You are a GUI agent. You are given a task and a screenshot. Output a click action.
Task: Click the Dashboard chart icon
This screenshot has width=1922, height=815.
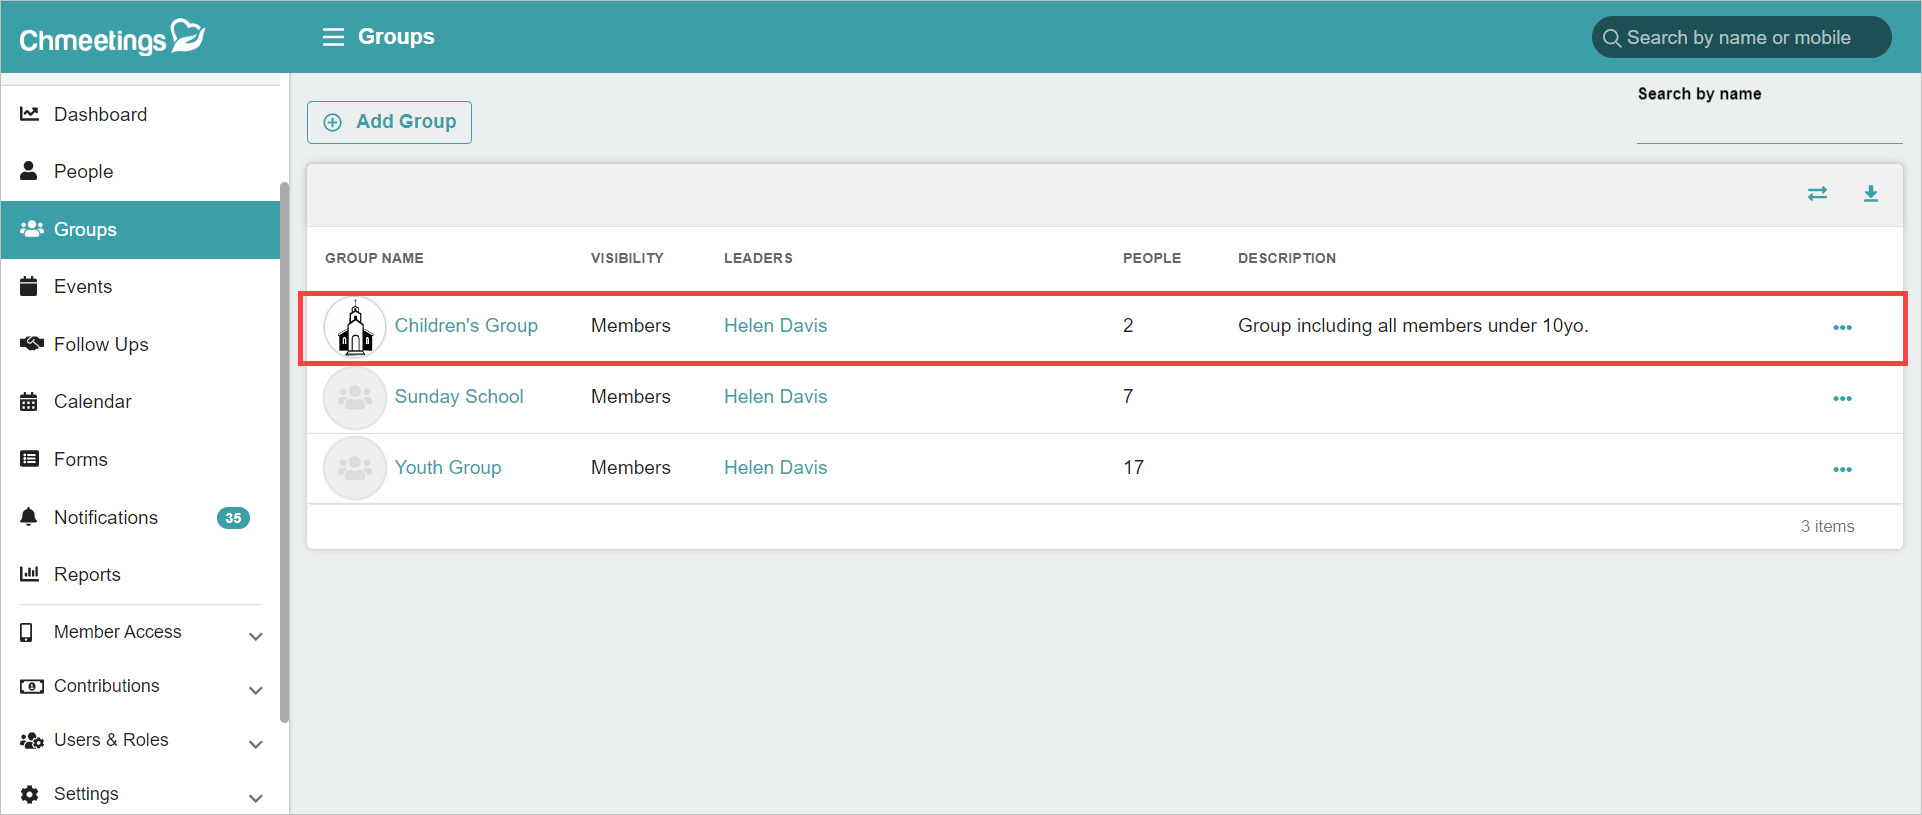click(30, 114)
